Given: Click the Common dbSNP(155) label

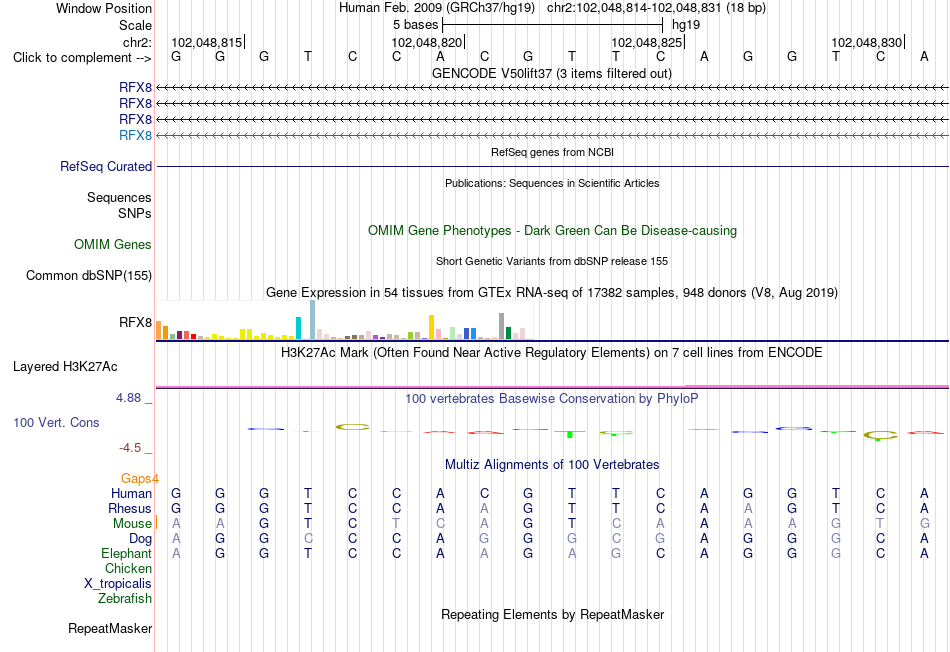Looking at the screenshot, I should tap(88, 276).
